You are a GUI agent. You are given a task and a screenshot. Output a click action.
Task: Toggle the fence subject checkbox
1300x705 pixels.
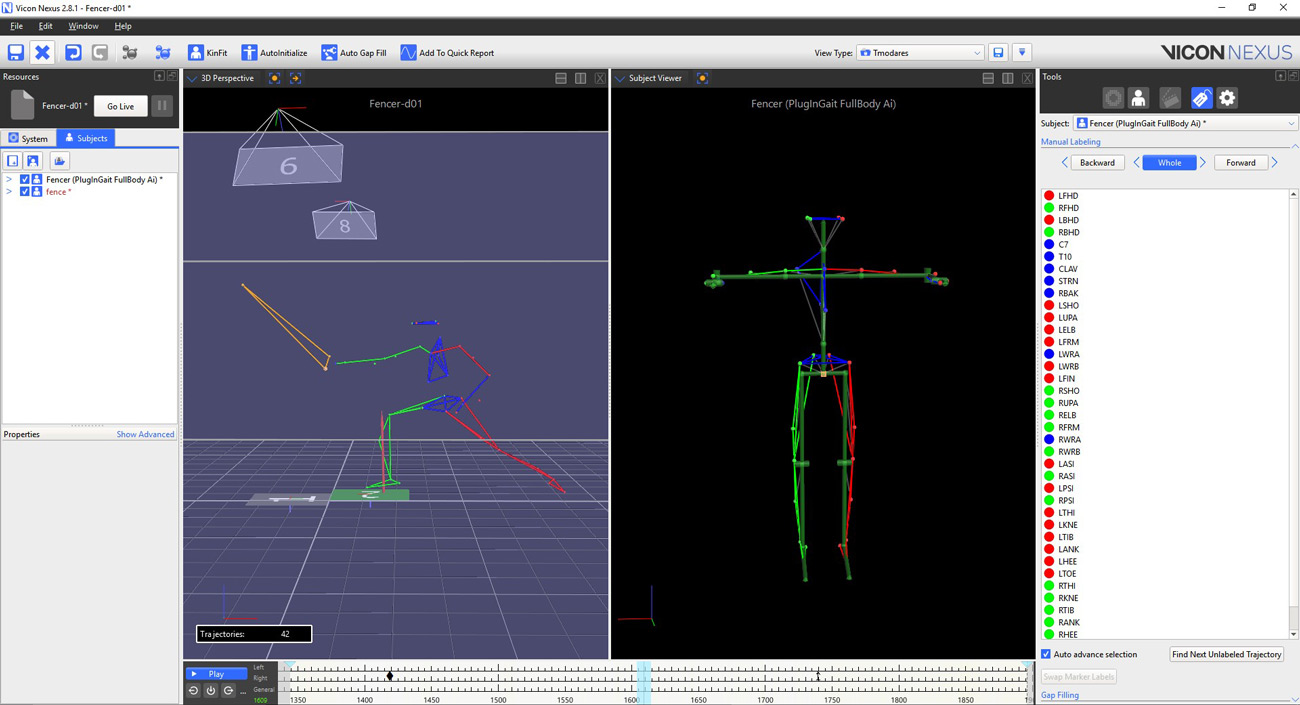tap(25, 192)
